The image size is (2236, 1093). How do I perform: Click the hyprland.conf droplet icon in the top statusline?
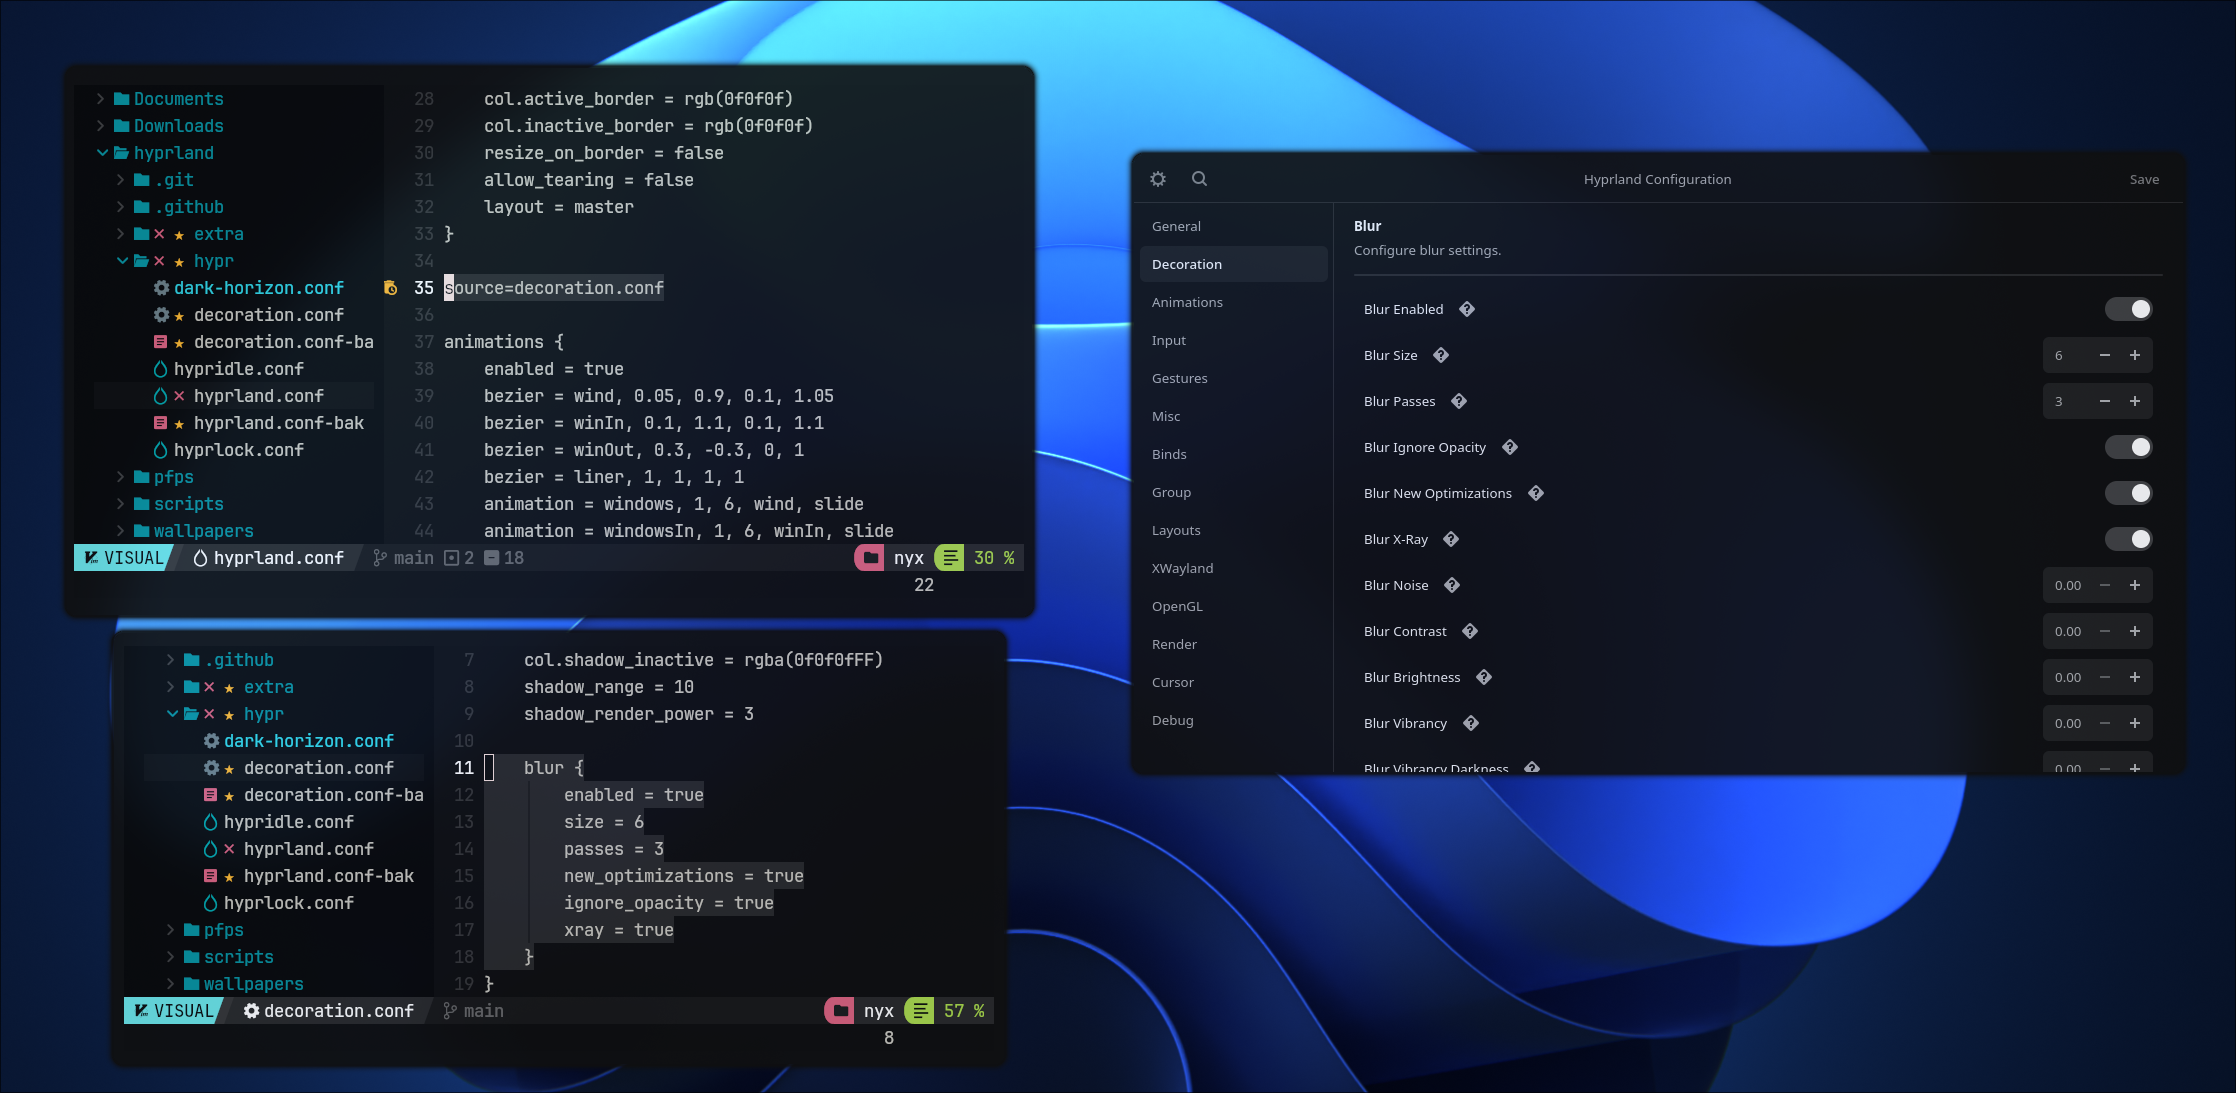pyautogui.click(x=200, y=558)
